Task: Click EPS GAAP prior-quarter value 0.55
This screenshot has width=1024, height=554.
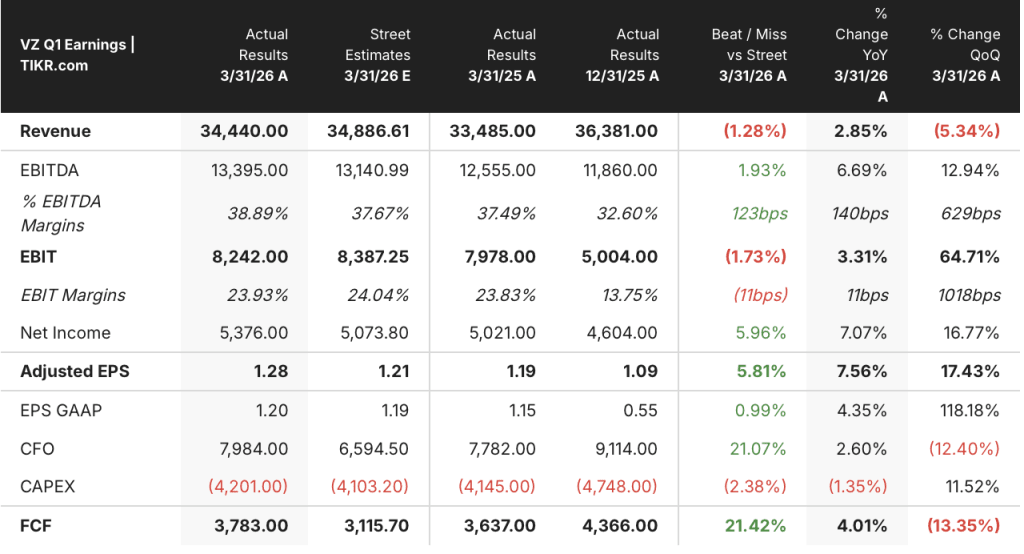Action: 641,410
